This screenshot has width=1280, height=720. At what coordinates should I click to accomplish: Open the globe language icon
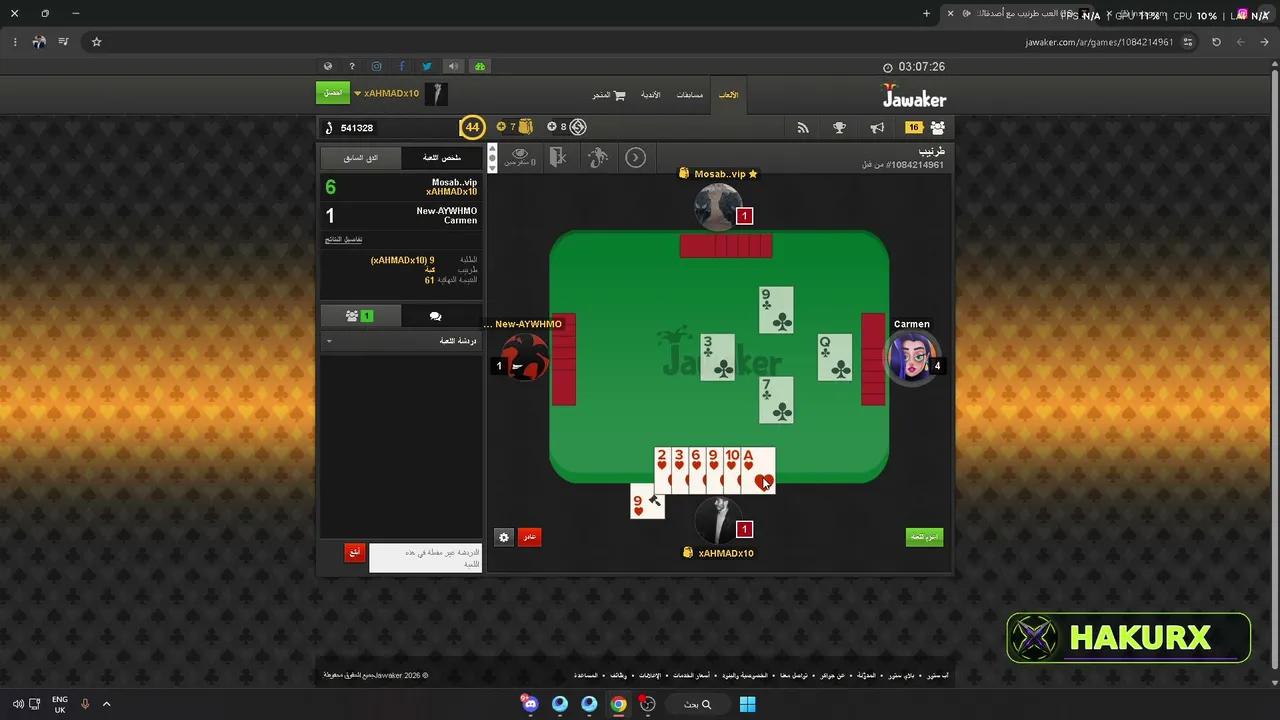327,67
